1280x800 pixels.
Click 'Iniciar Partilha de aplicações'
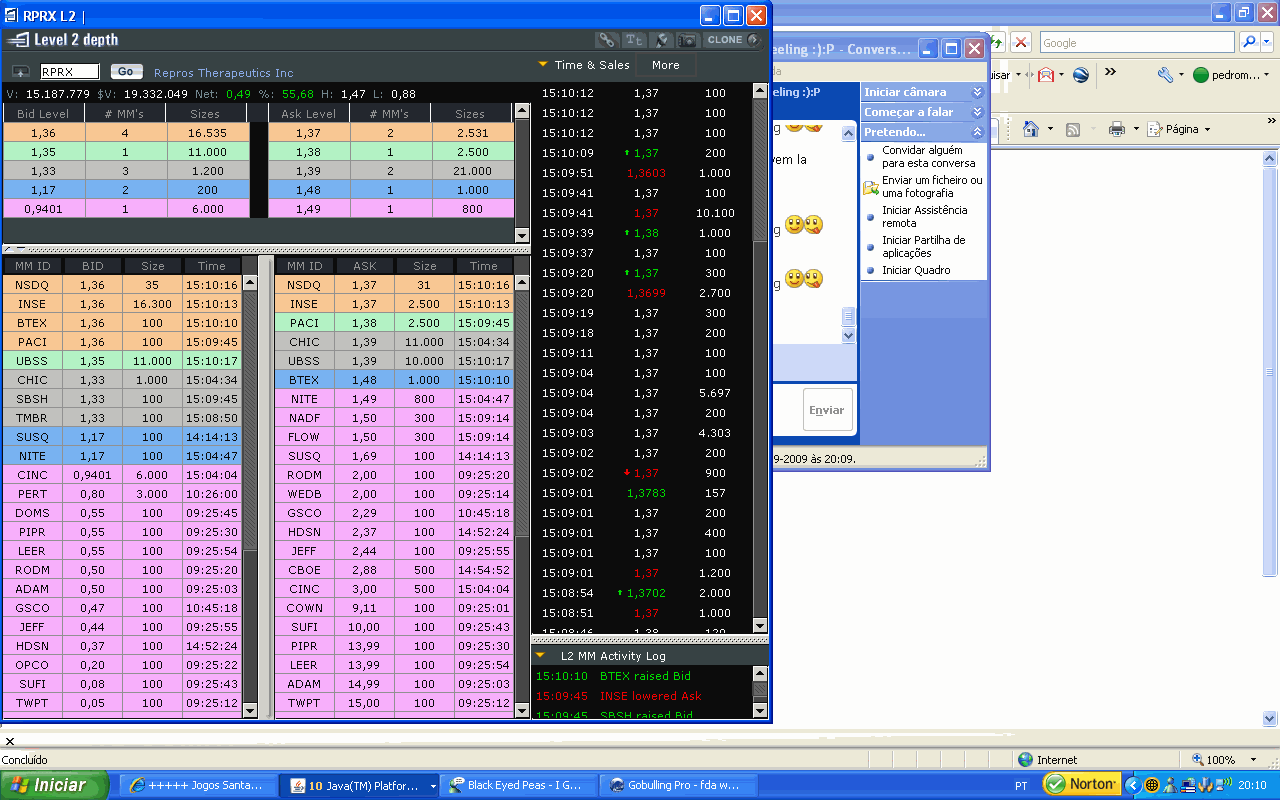pos(923,247)
